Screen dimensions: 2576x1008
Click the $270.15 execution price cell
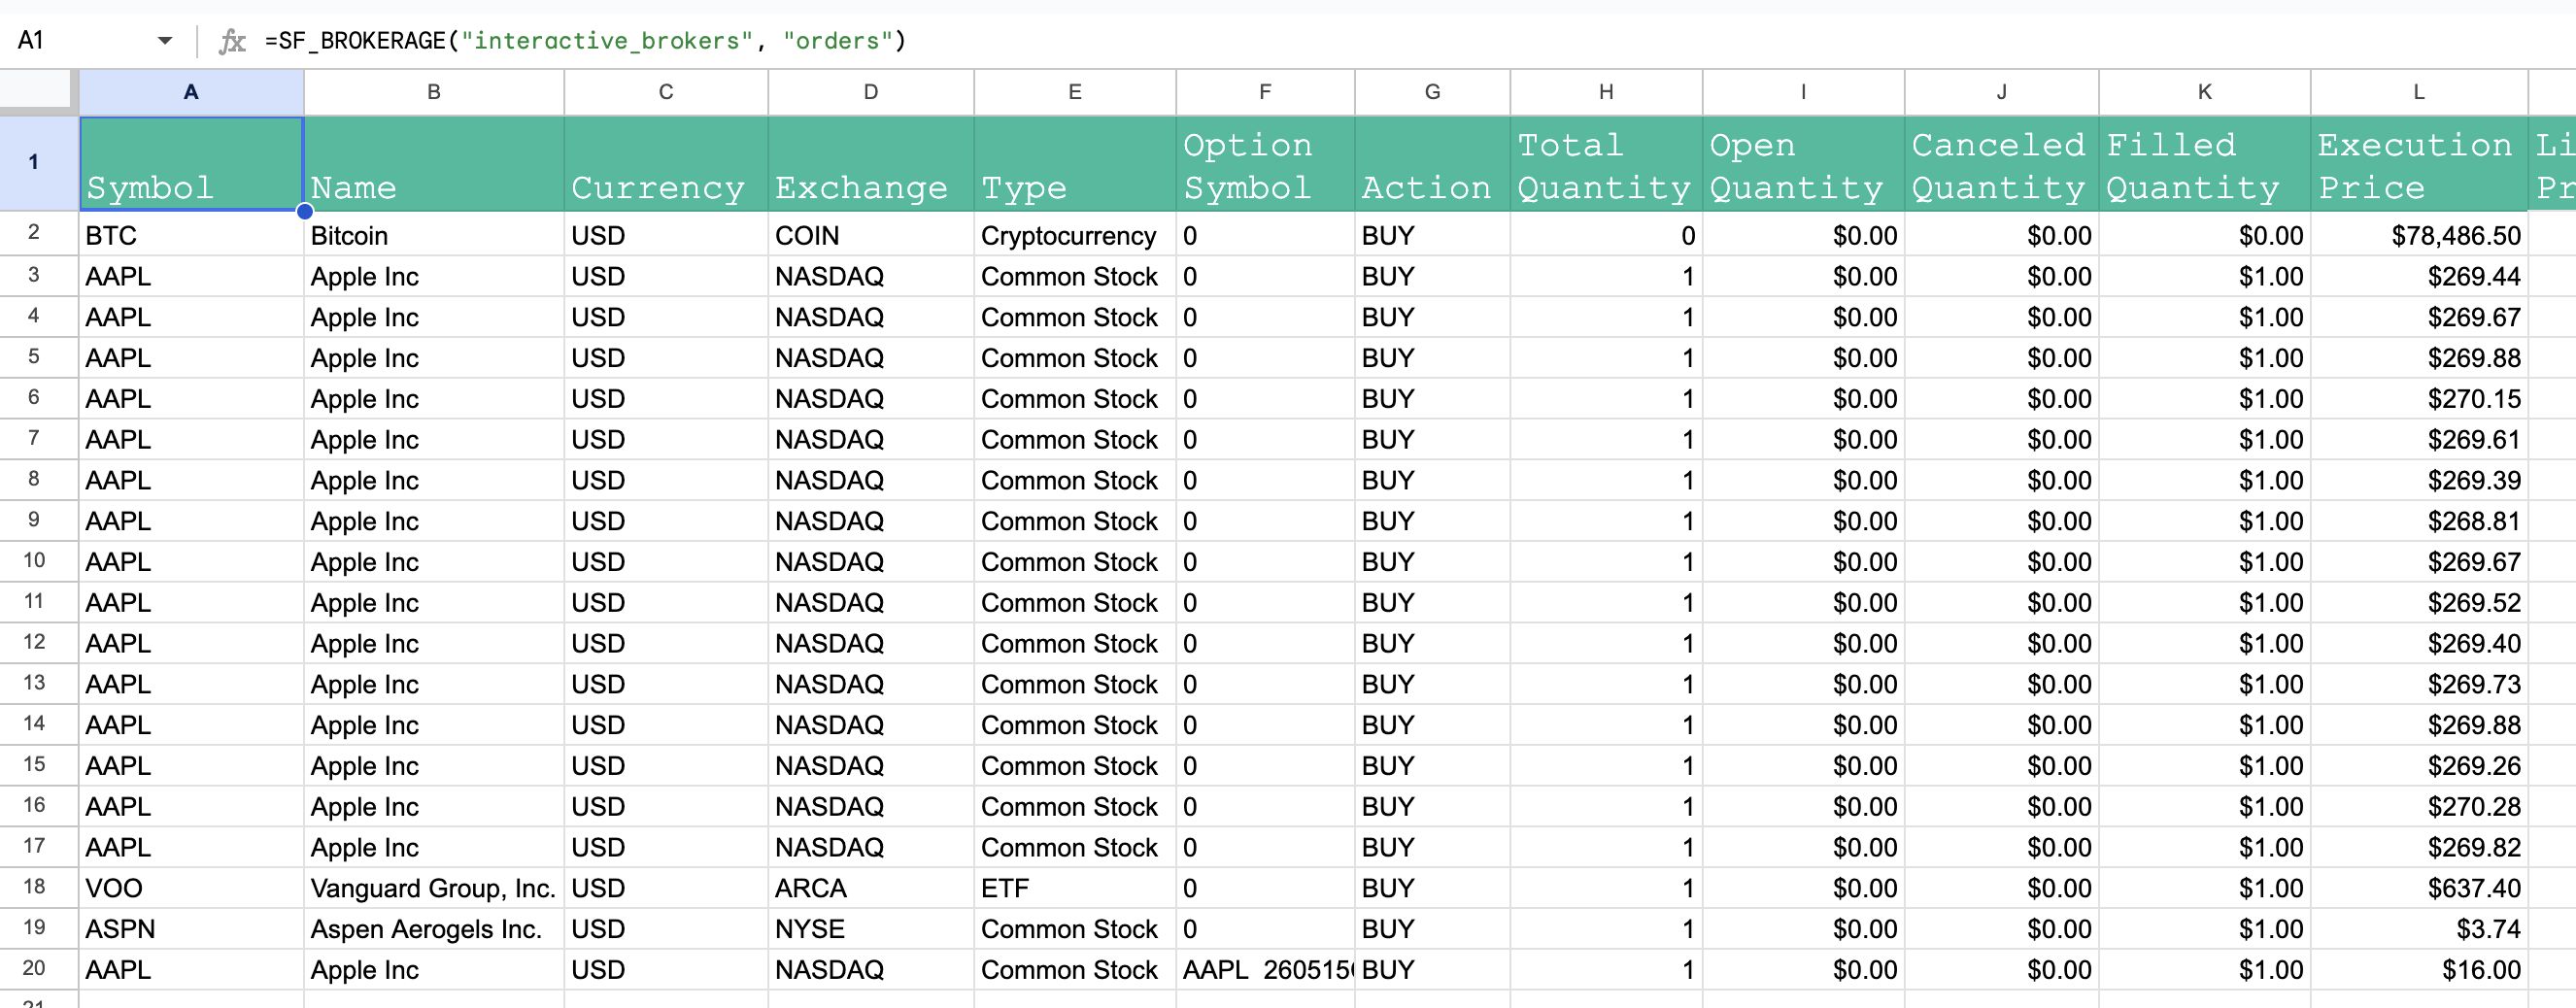(x=2419, y=398)
